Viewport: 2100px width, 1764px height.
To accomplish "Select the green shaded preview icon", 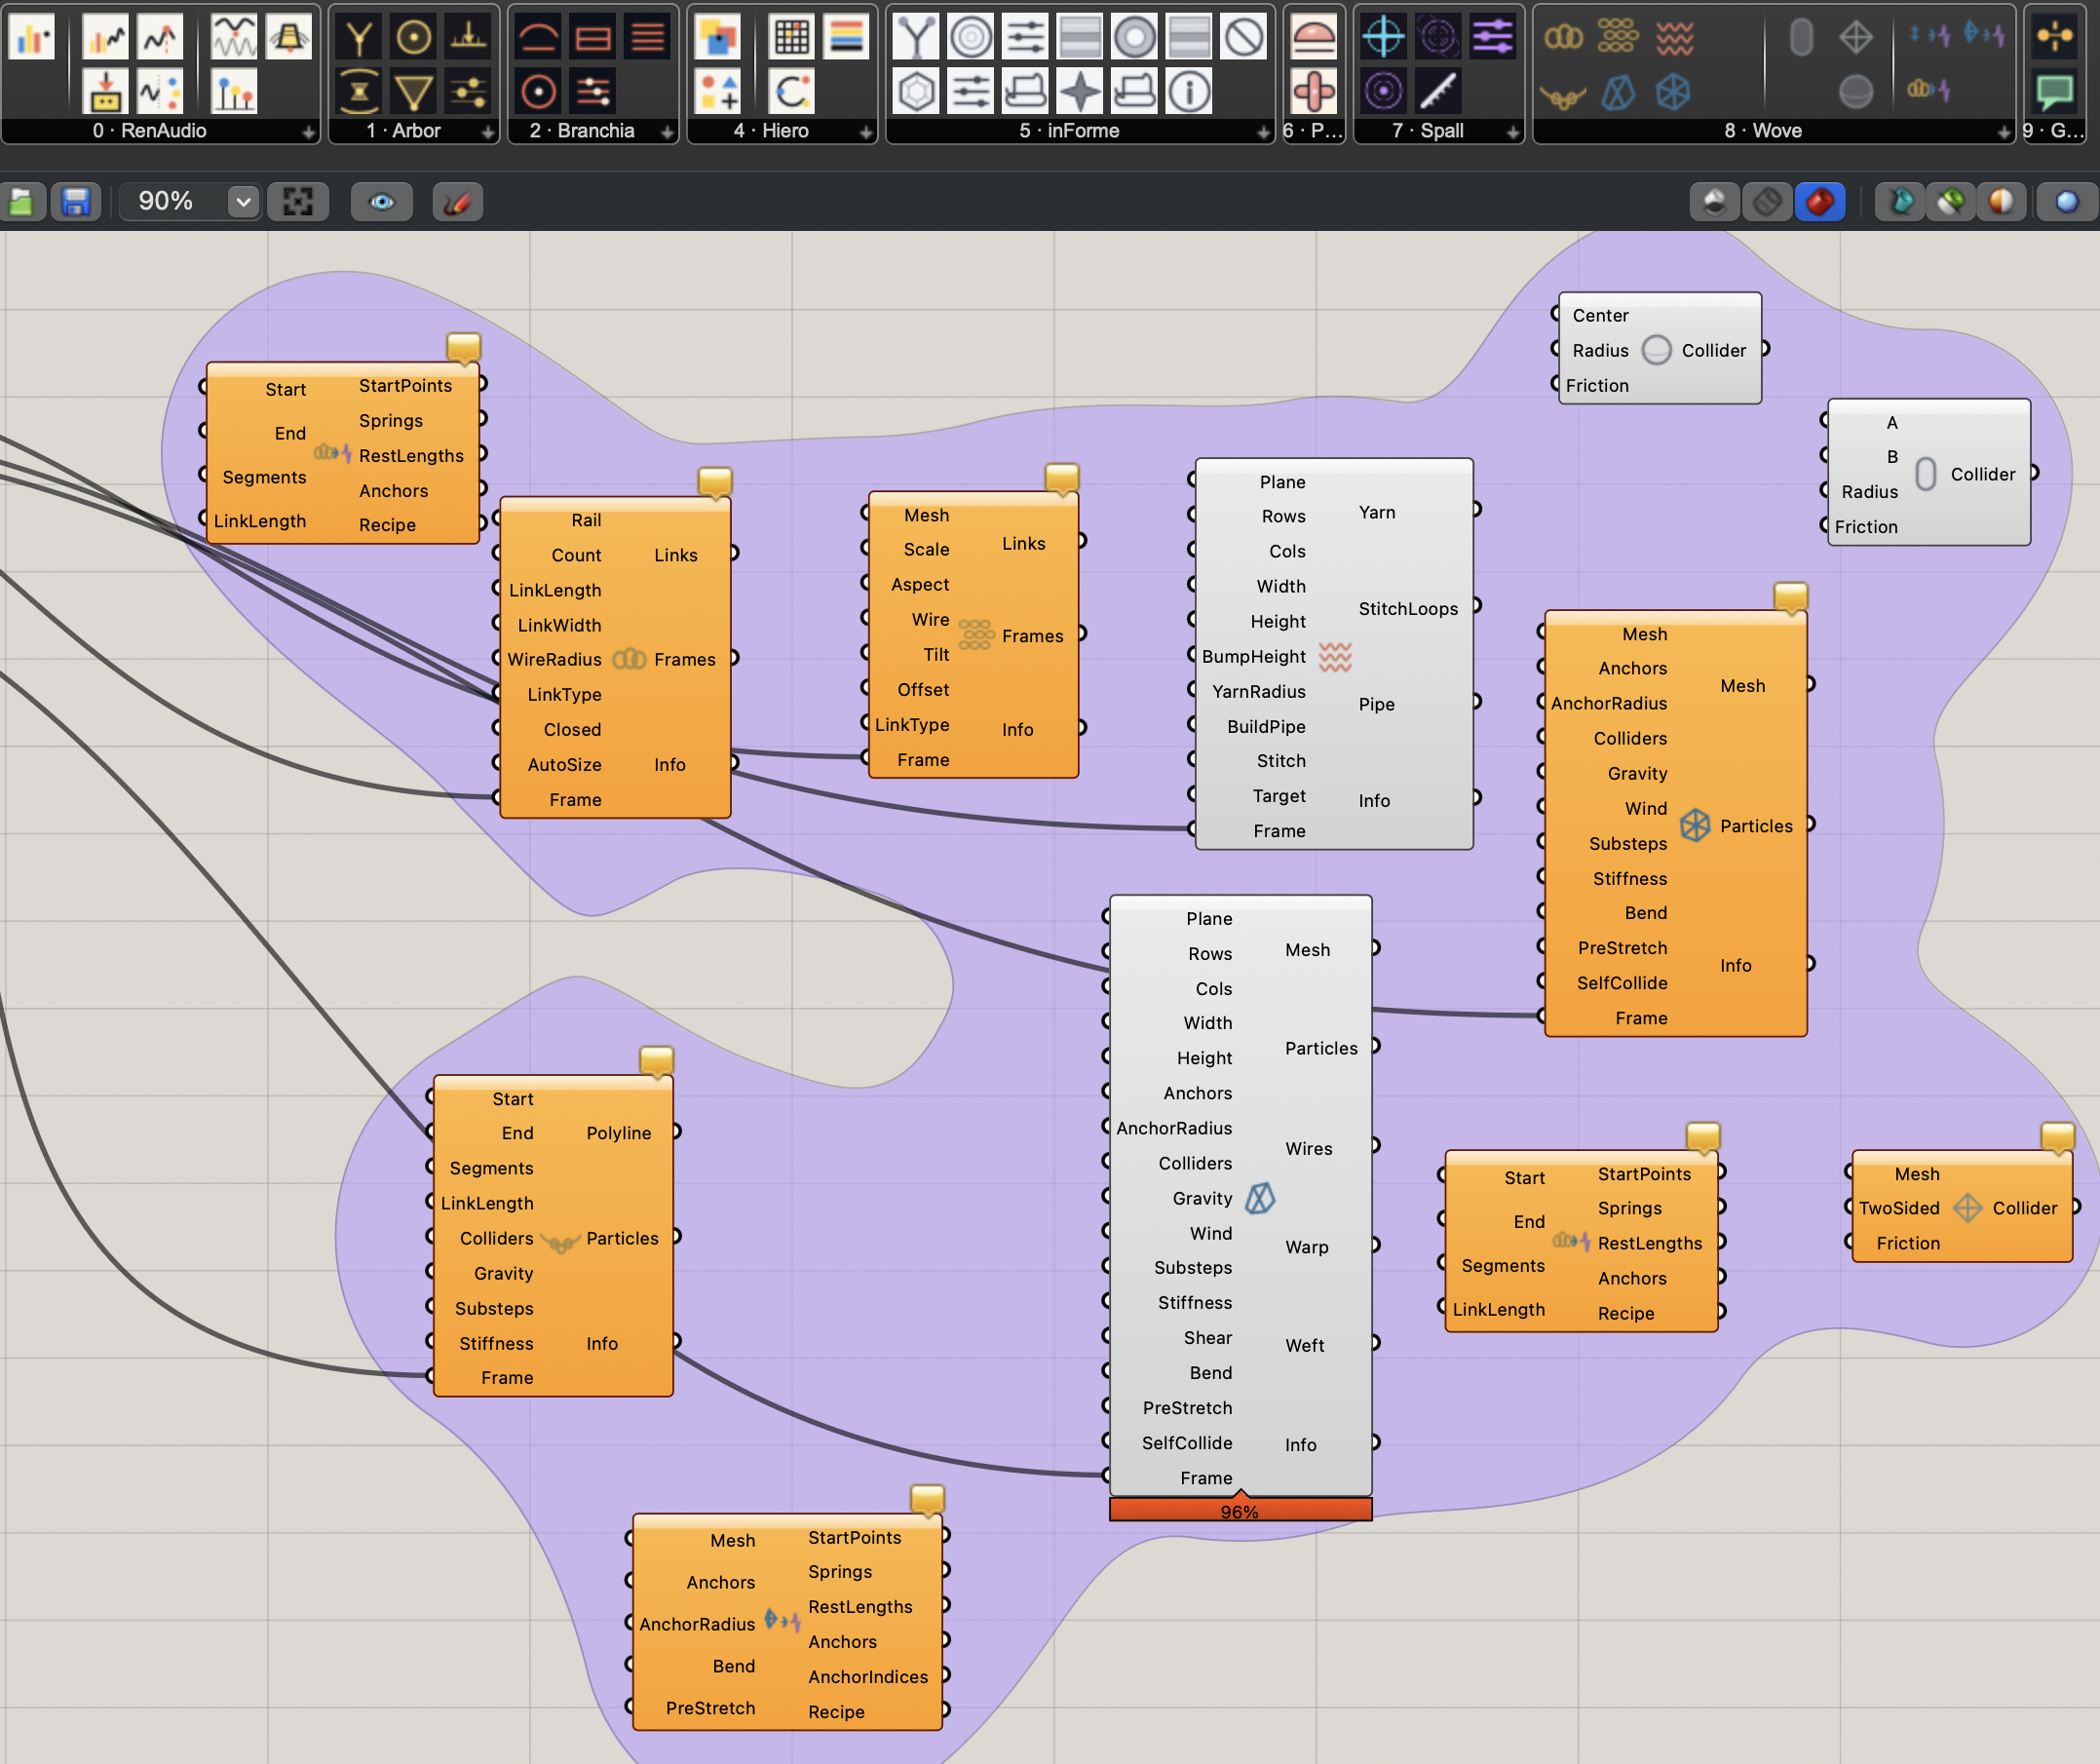I will tap(1951, 201).
